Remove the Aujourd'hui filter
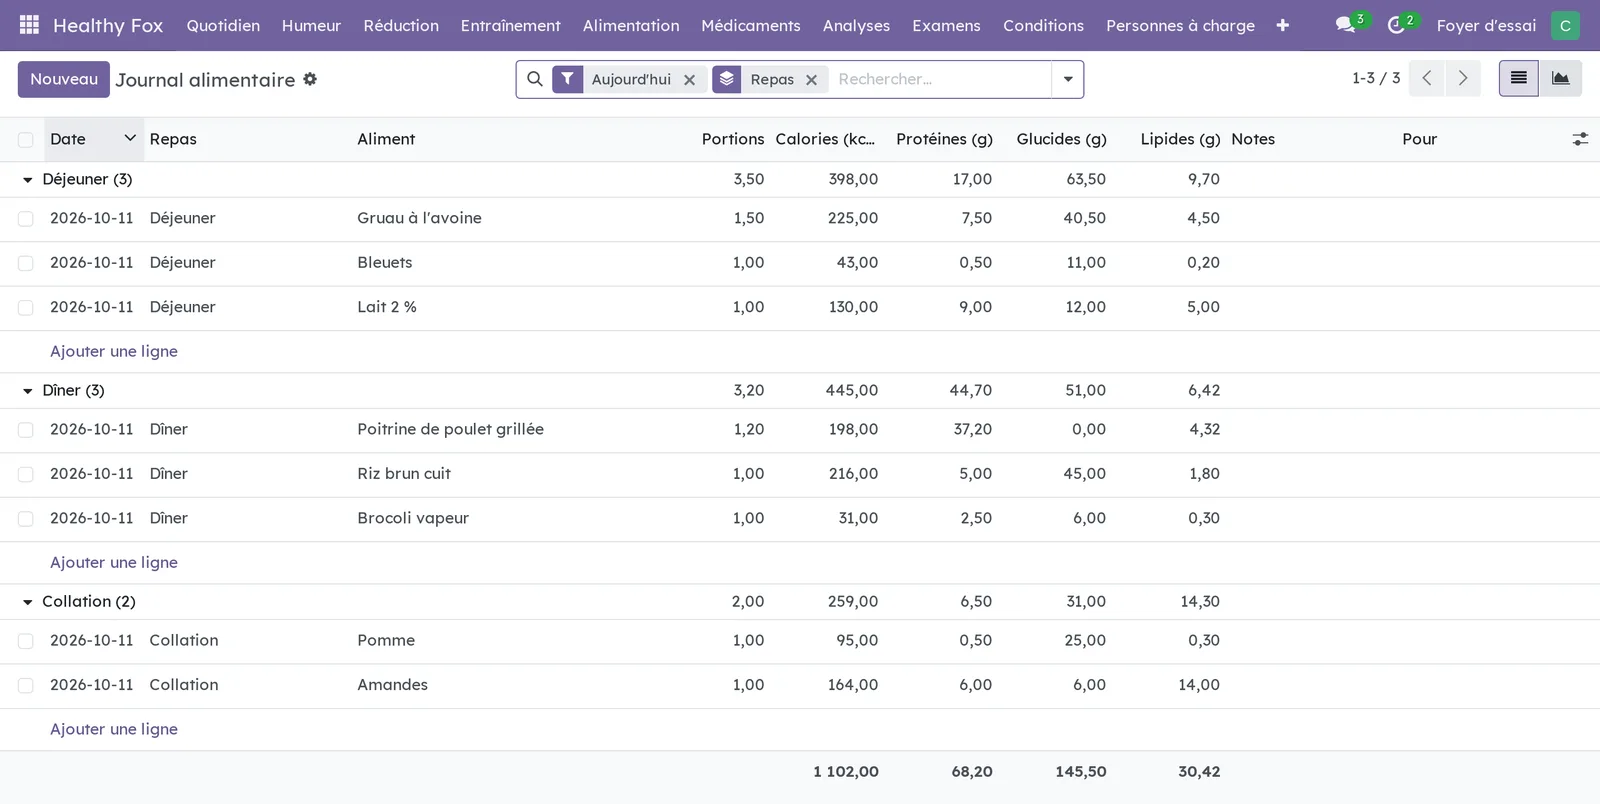The width and height of the screenshot is (1600, 804). tap(689, 80)
